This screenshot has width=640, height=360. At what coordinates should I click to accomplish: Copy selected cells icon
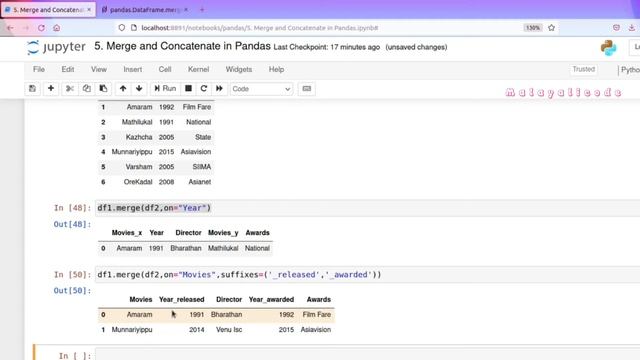point(87,89)
